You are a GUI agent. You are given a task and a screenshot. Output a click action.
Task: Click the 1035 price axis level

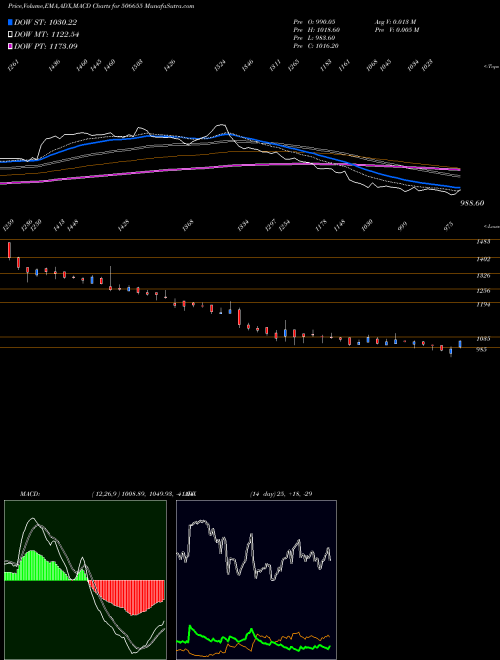484,338
